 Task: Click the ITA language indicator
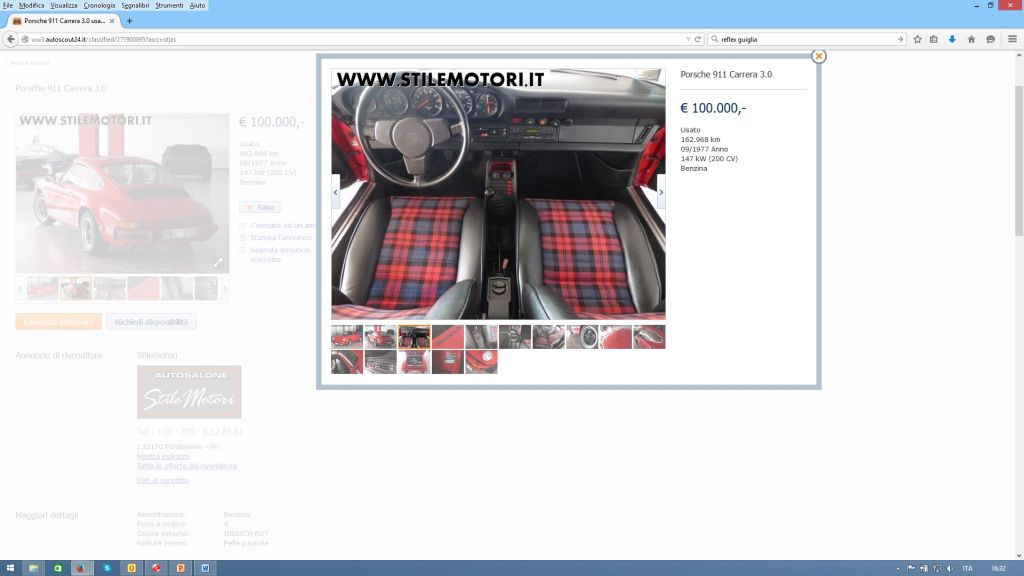(967, 569)
